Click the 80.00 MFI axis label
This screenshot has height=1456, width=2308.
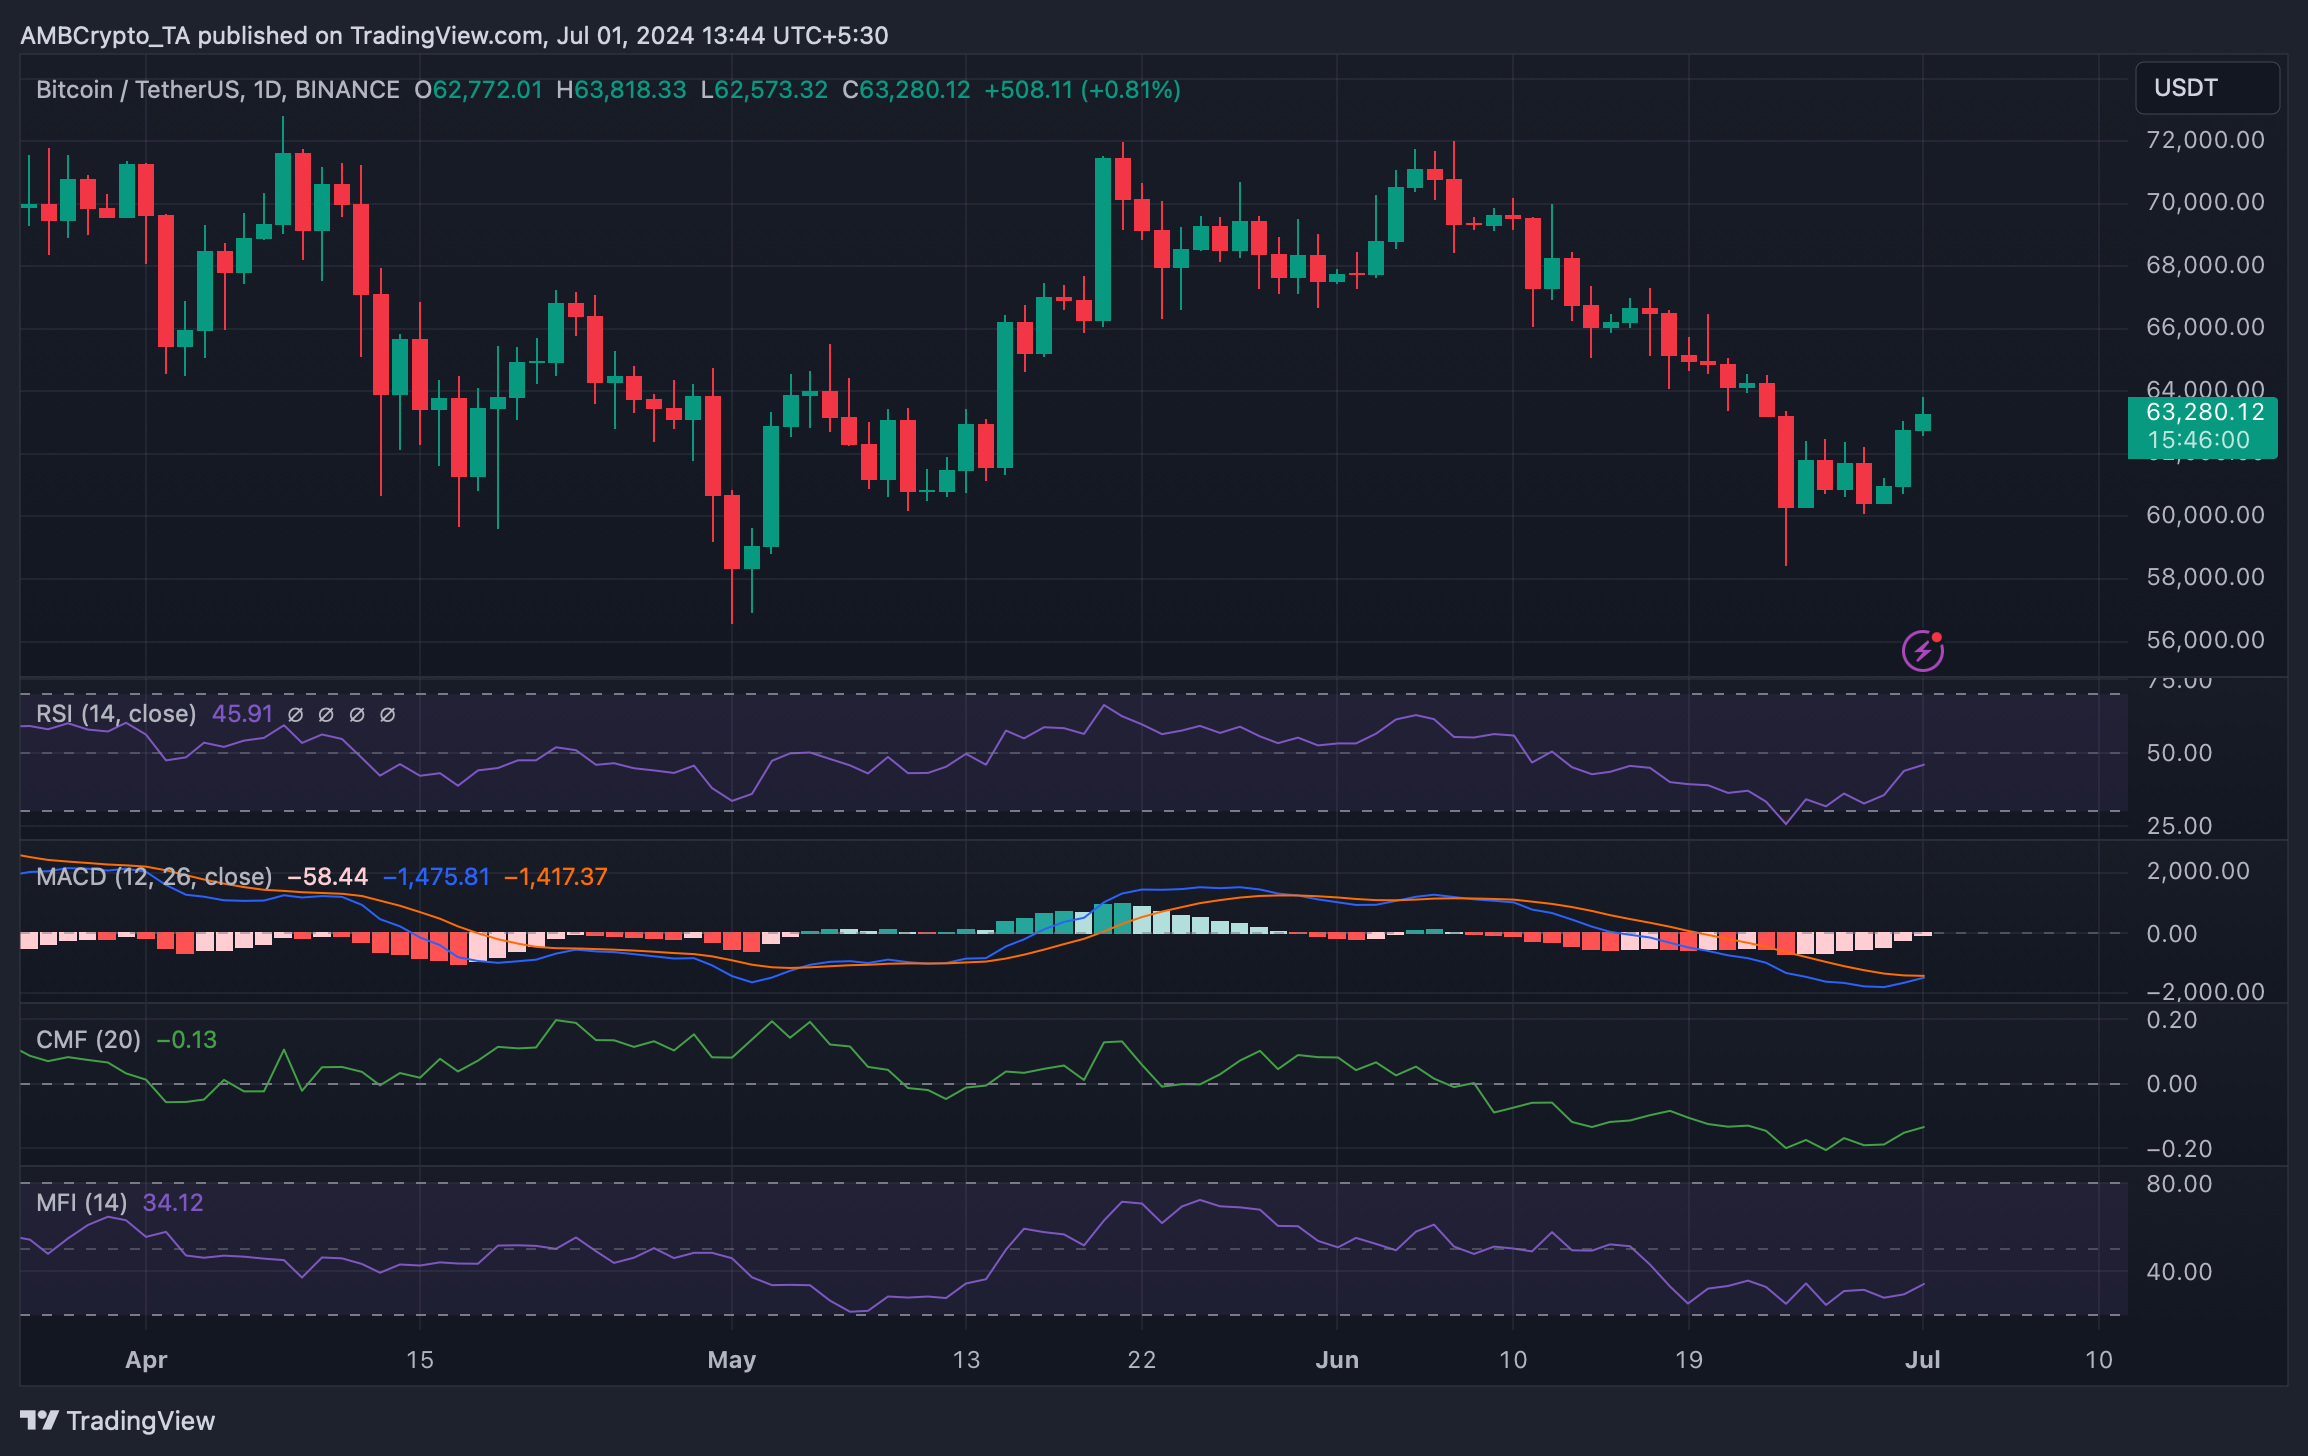coord(2179,1184)
